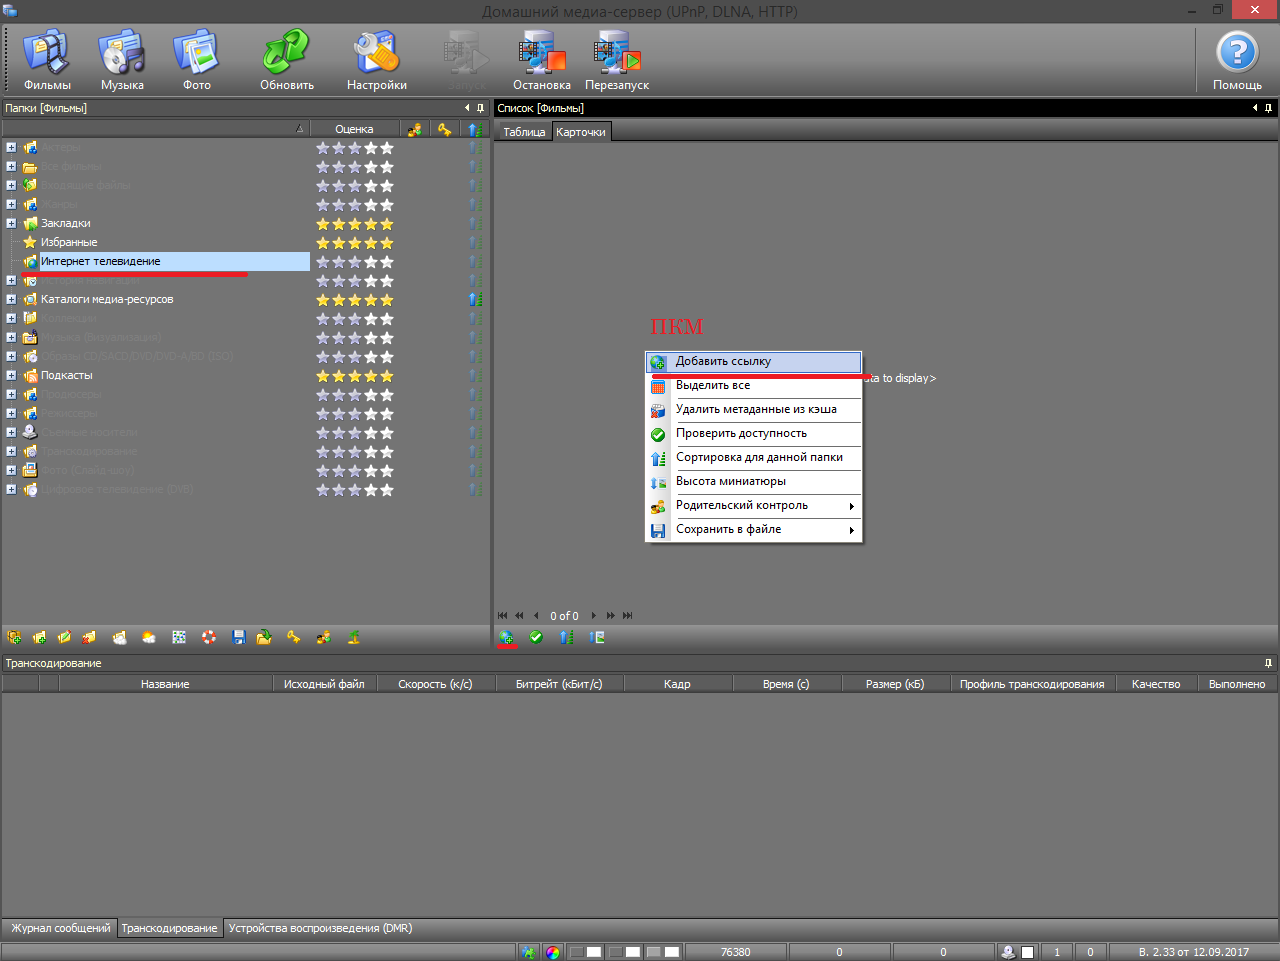The height and width of the screenshot is (961, 1280).
Task: Choose Добавить ссылку from context menu
Action: (723, 361)
